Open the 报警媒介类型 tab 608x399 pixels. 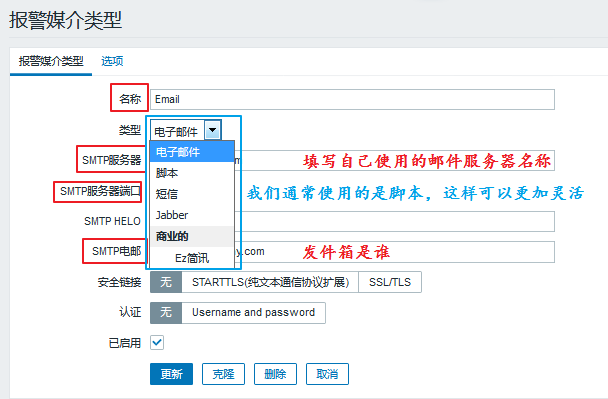(x=51, y=61)
